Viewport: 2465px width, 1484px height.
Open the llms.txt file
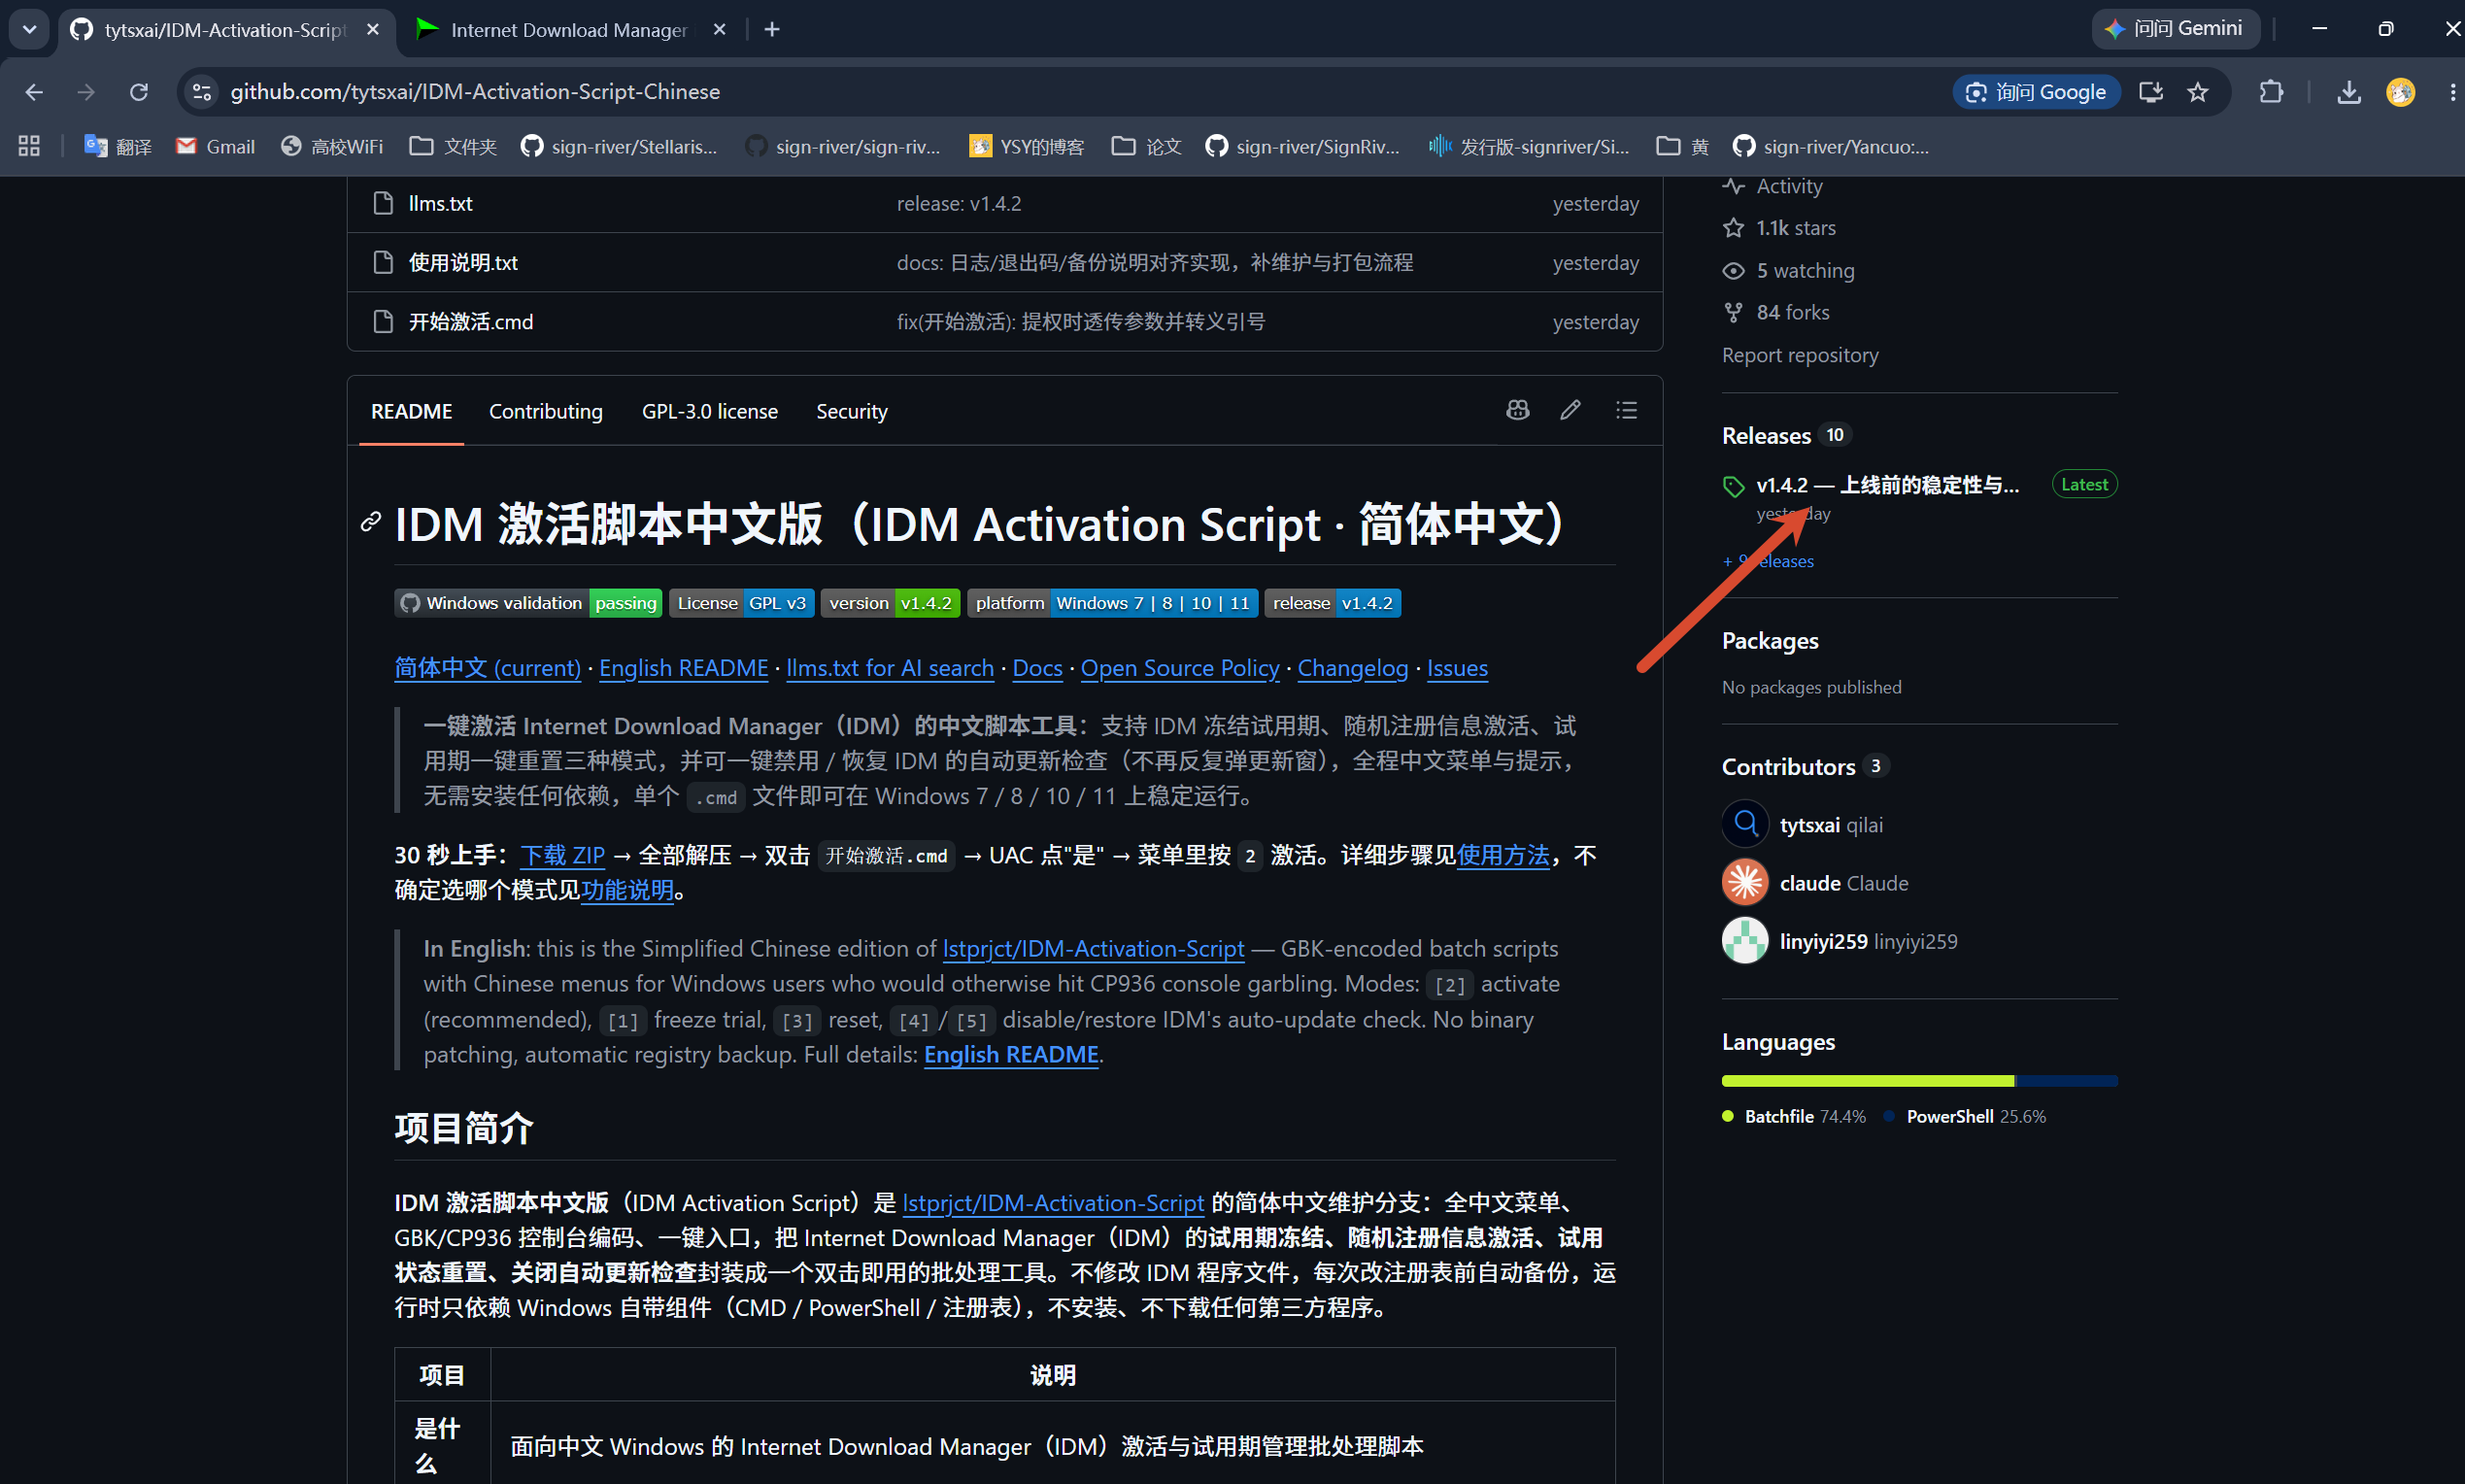(440, 203)
